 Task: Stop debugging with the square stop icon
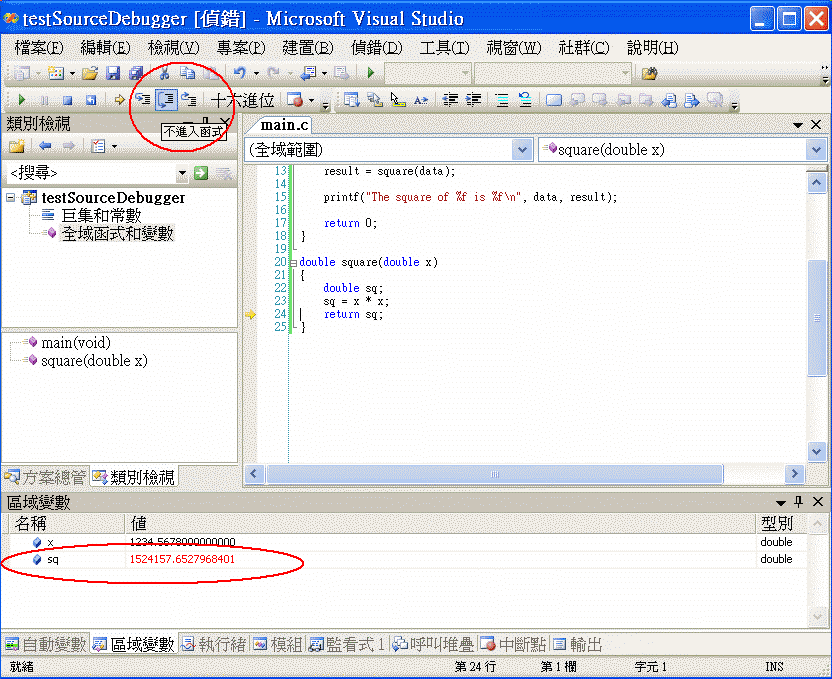pos(67,100)
